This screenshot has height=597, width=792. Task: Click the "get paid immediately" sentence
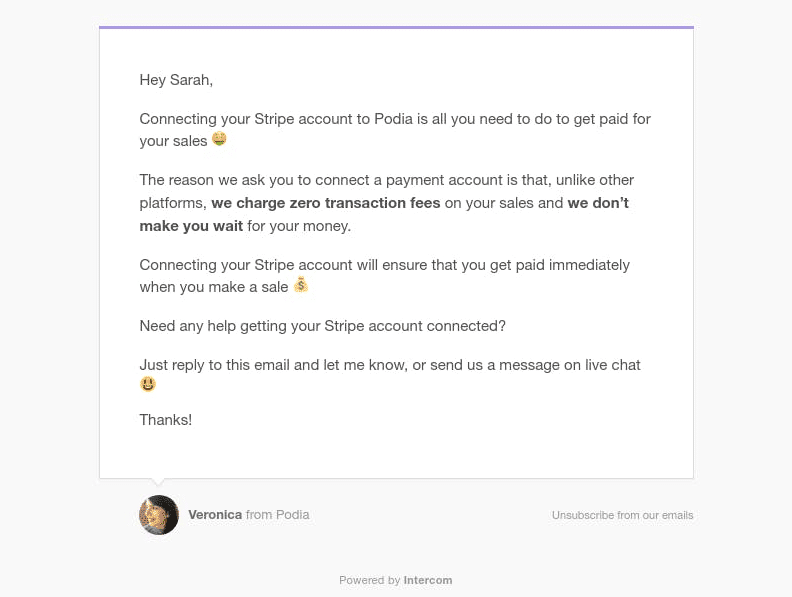(384, 276)
